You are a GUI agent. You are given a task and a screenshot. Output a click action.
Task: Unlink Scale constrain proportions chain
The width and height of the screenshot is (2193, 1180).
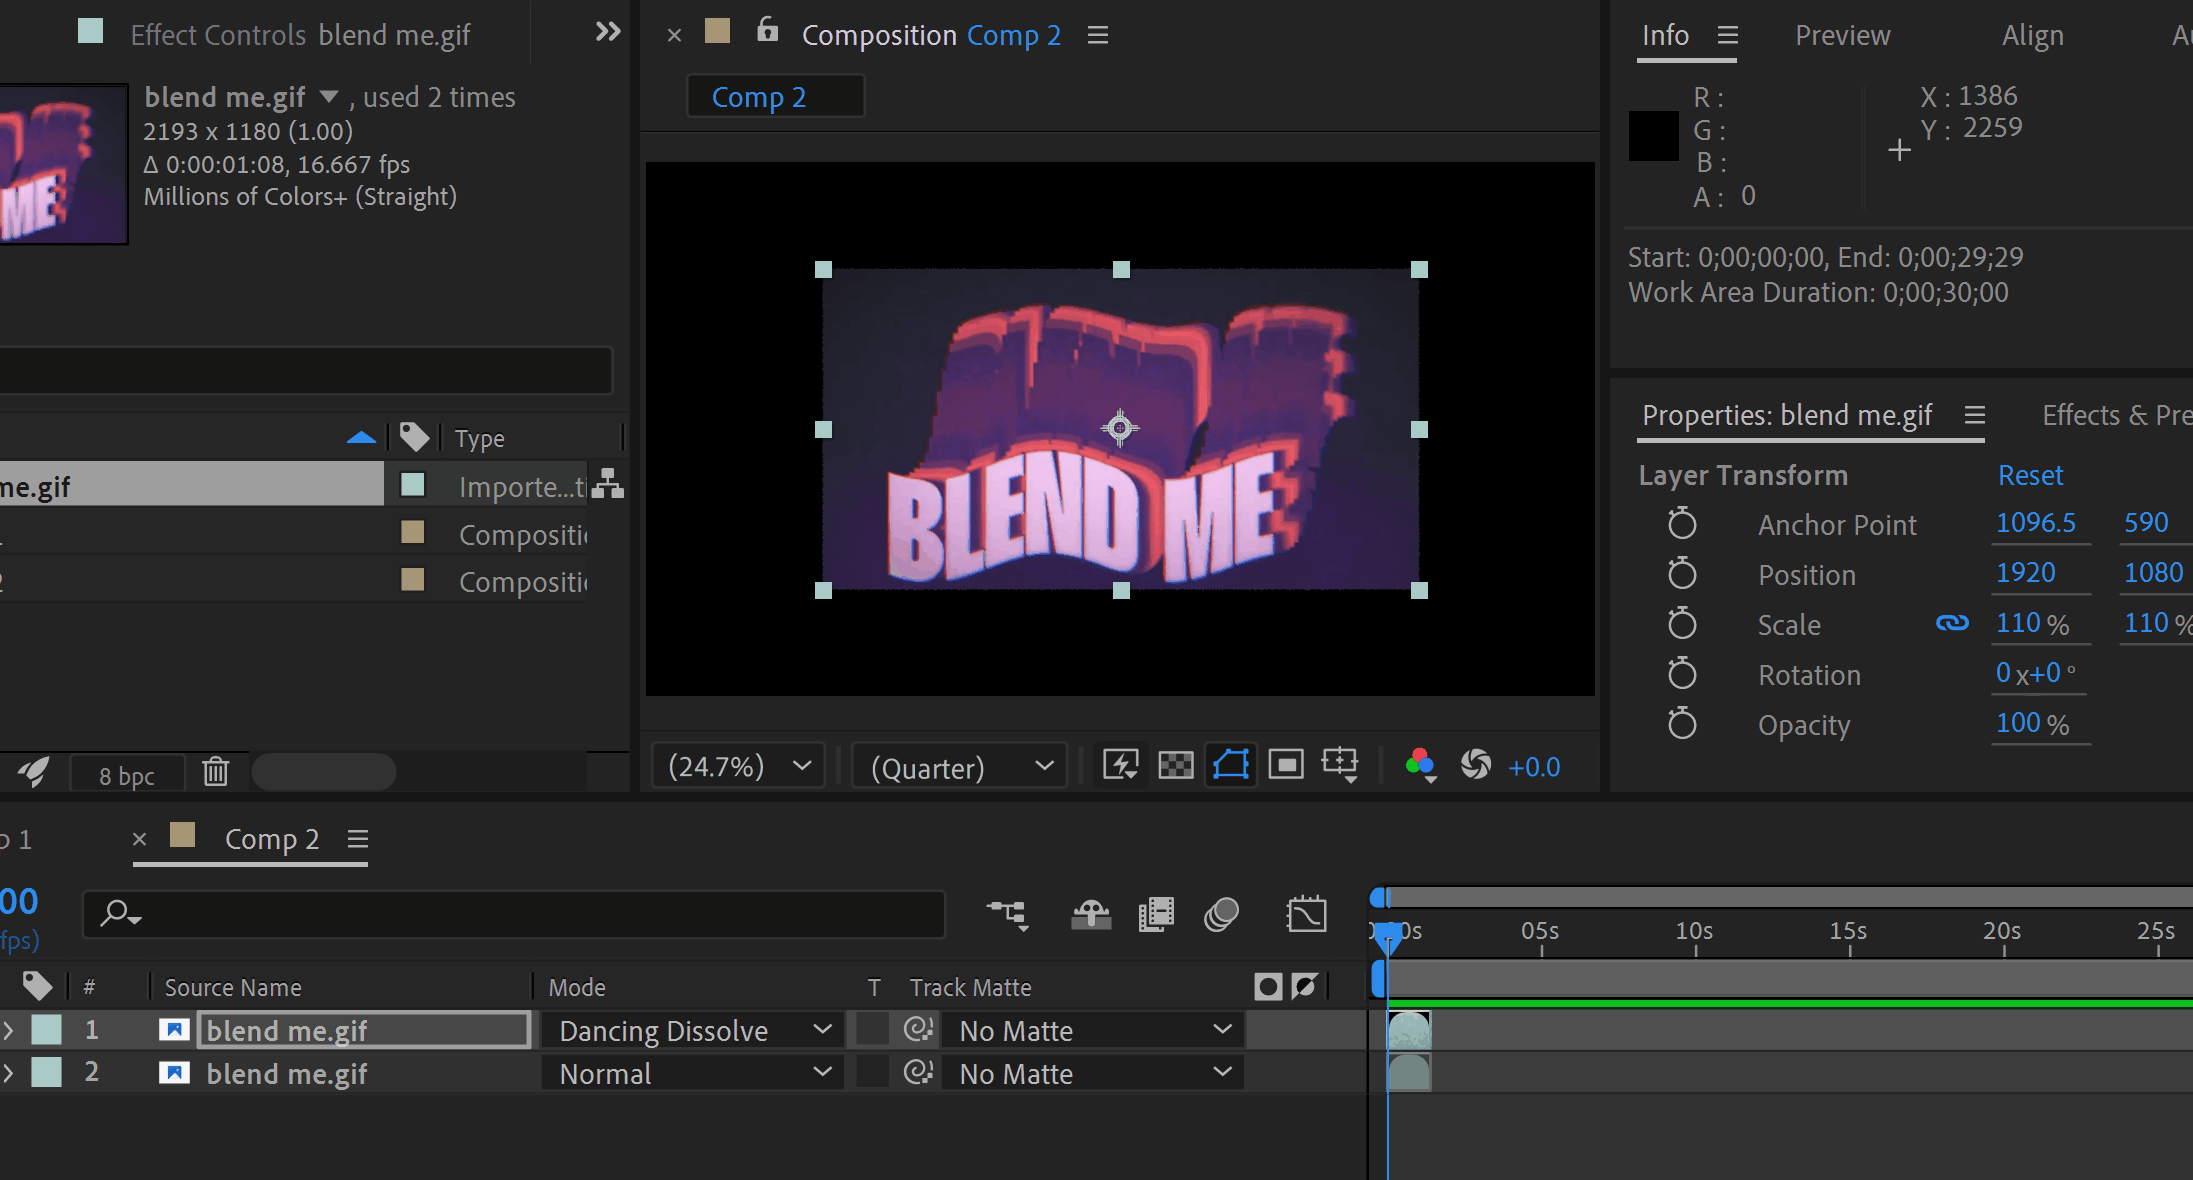pos(1953,623)
